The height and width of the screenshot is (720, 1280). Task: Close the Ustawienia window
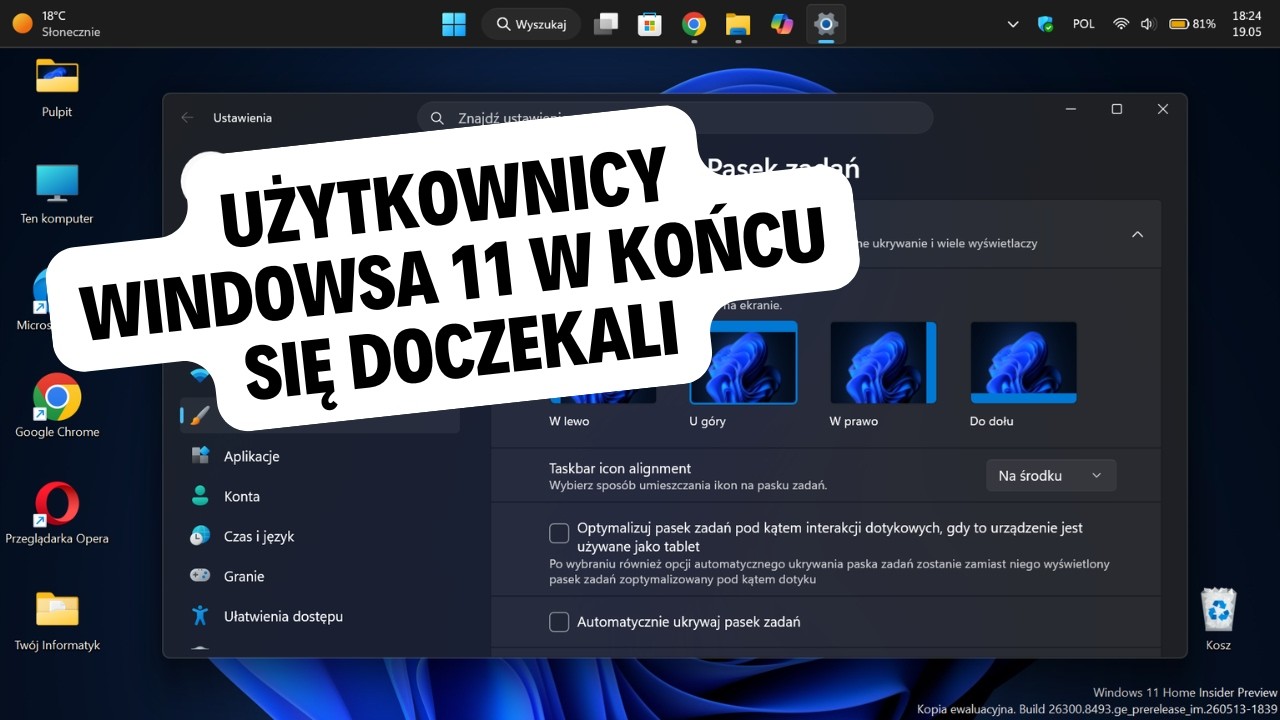click(1163, 109)
